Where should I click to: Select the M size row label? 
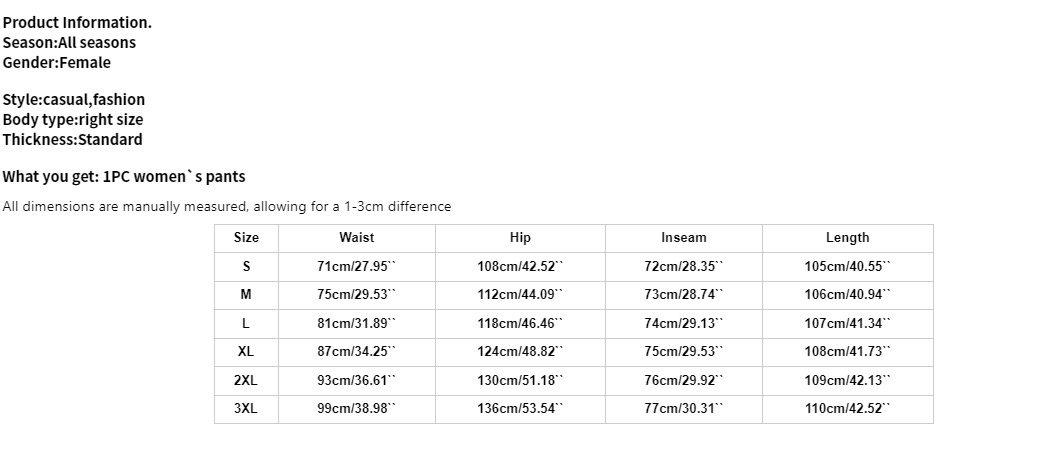pos(246,295)
